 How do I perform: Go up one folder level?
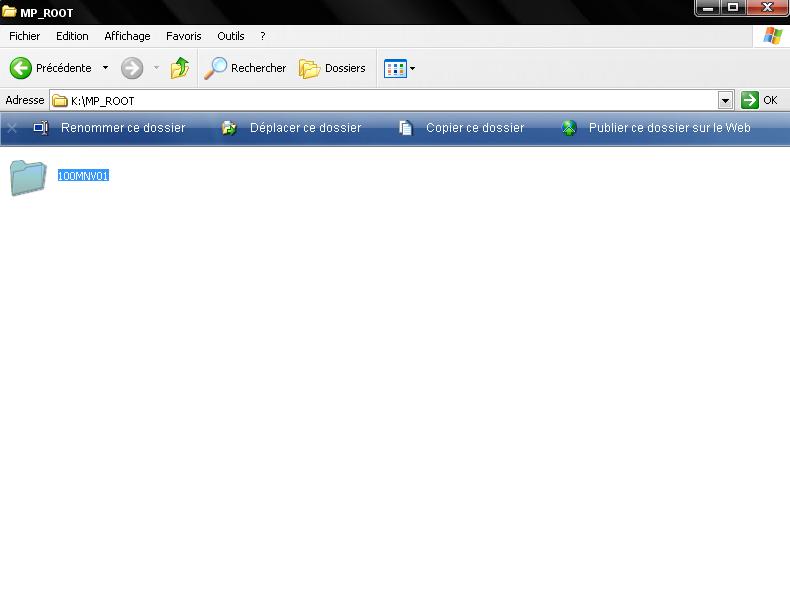pyautogui.click(x=180, y=68)
